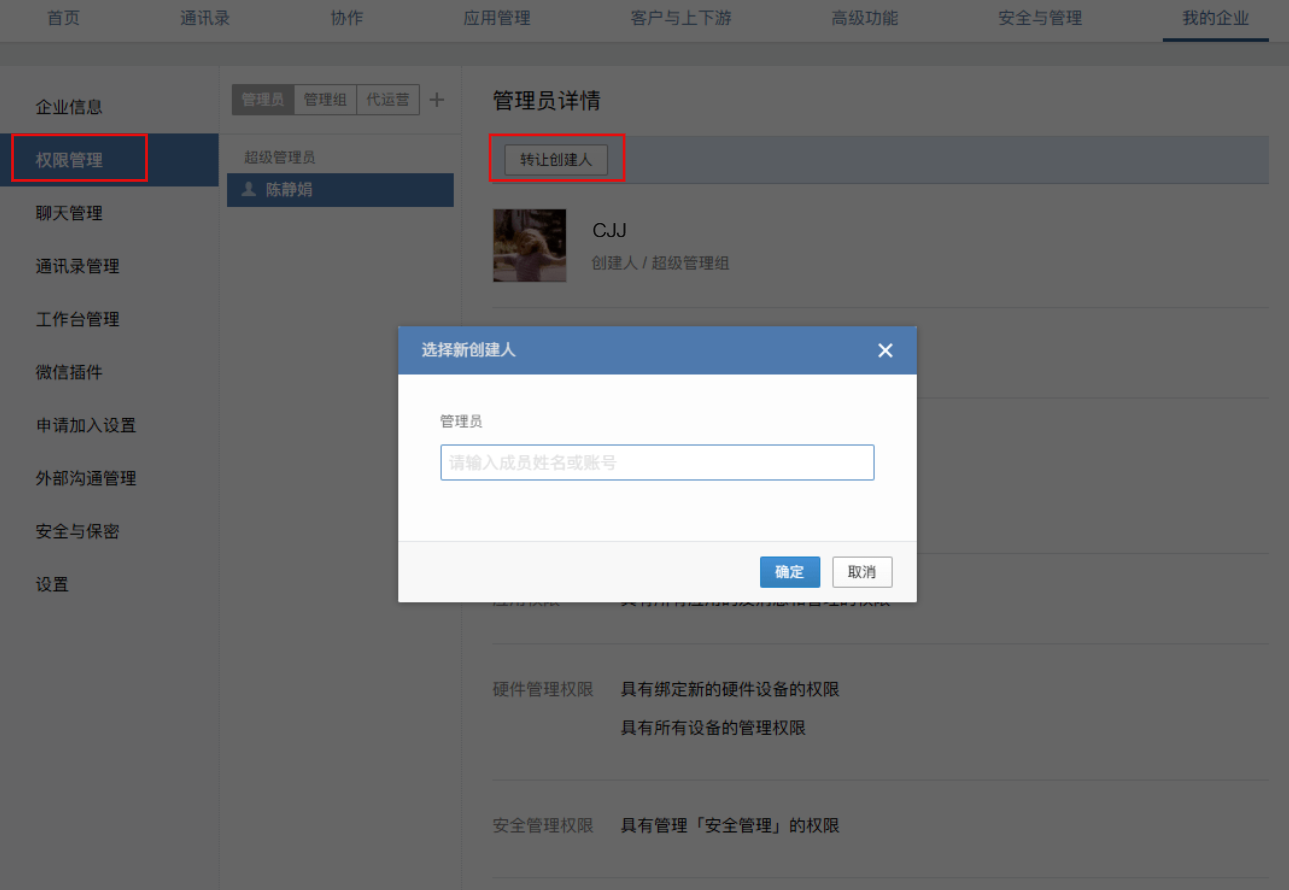Focus the 请输入成员姓名或账号 input field

point(657,462)
